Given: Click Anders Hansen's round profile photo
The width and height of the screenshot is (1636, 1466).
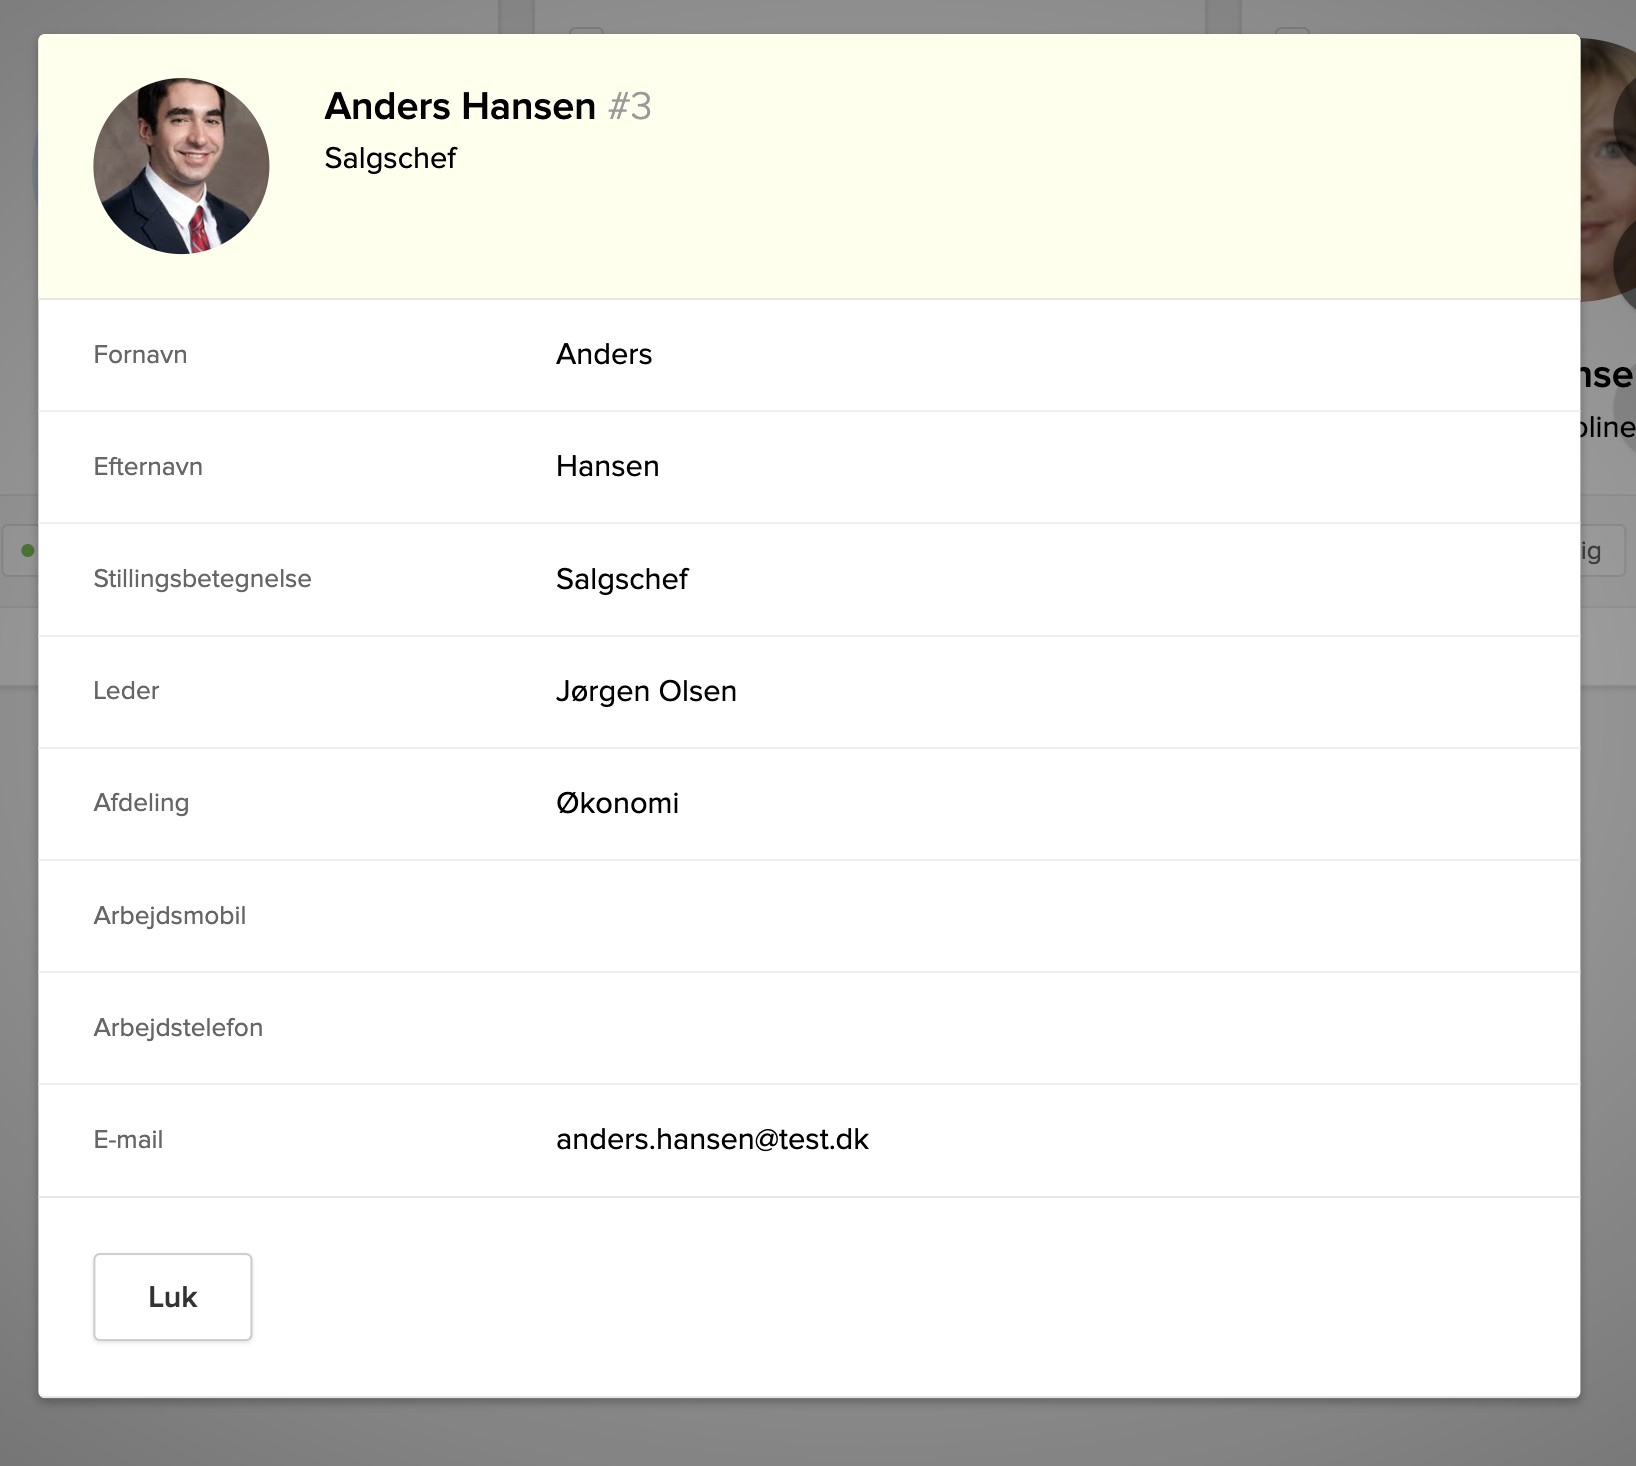Looking at the screenshot, I should (x=181, y=166).
